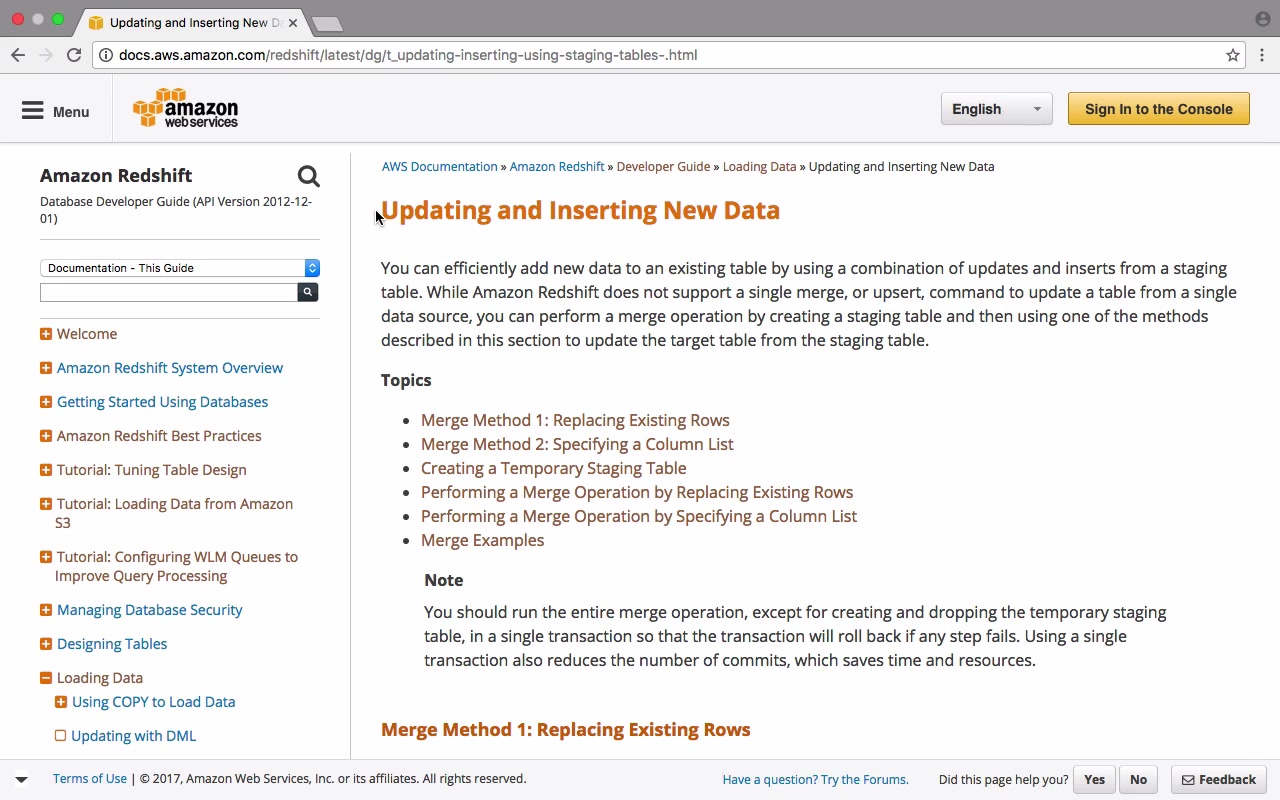Answer Yes to page helpfulness
The image size is (1280, 800).
coord(1095,780)
